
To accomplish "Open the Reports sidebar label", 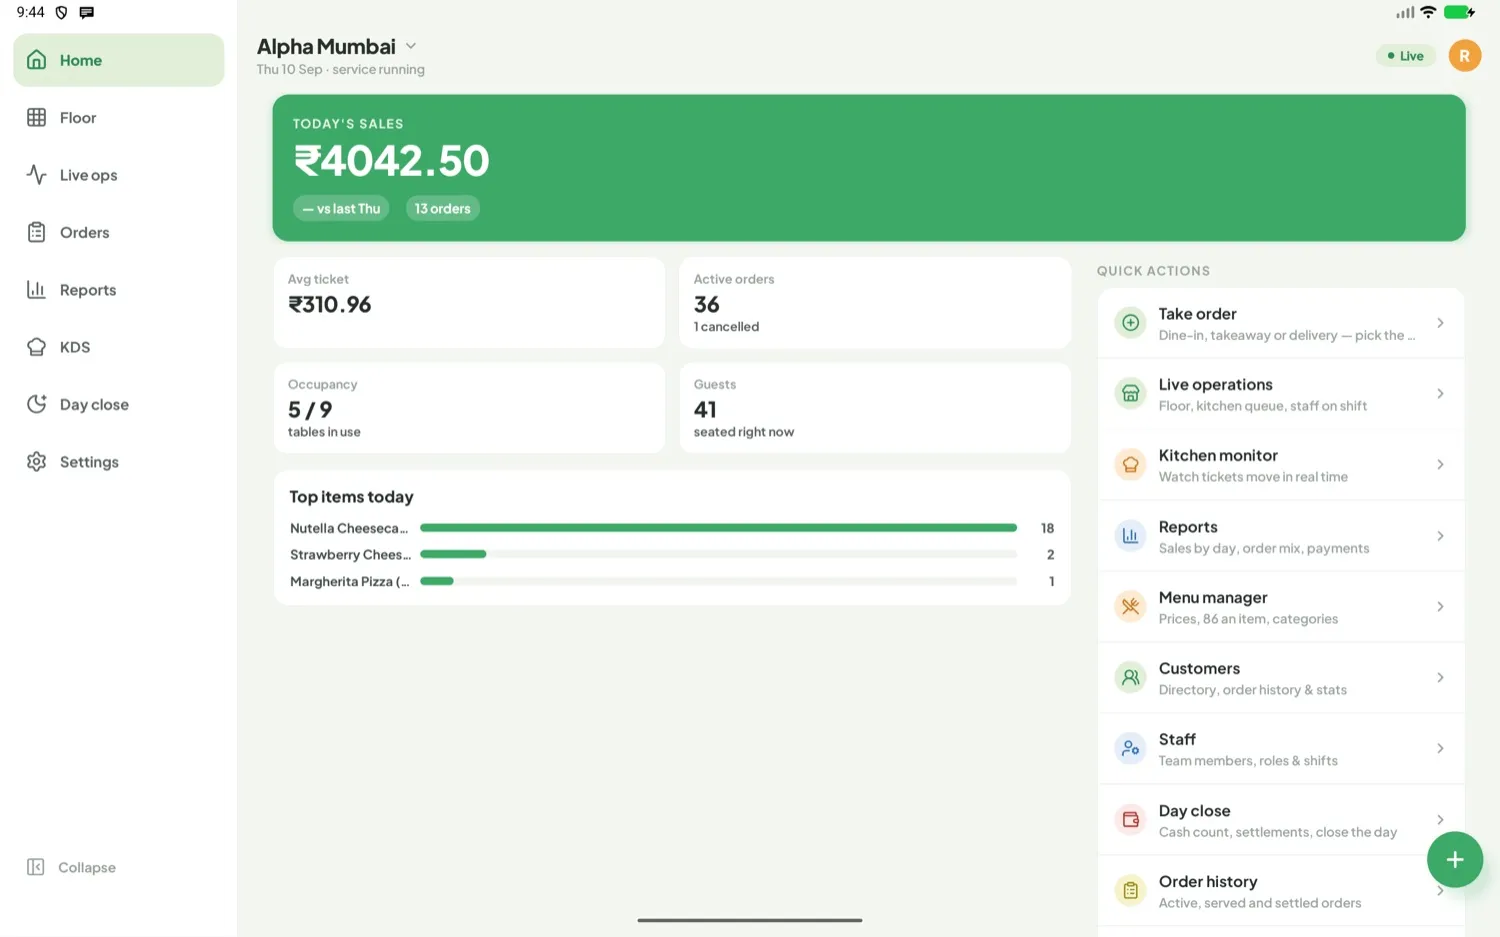I will [88, 290].
